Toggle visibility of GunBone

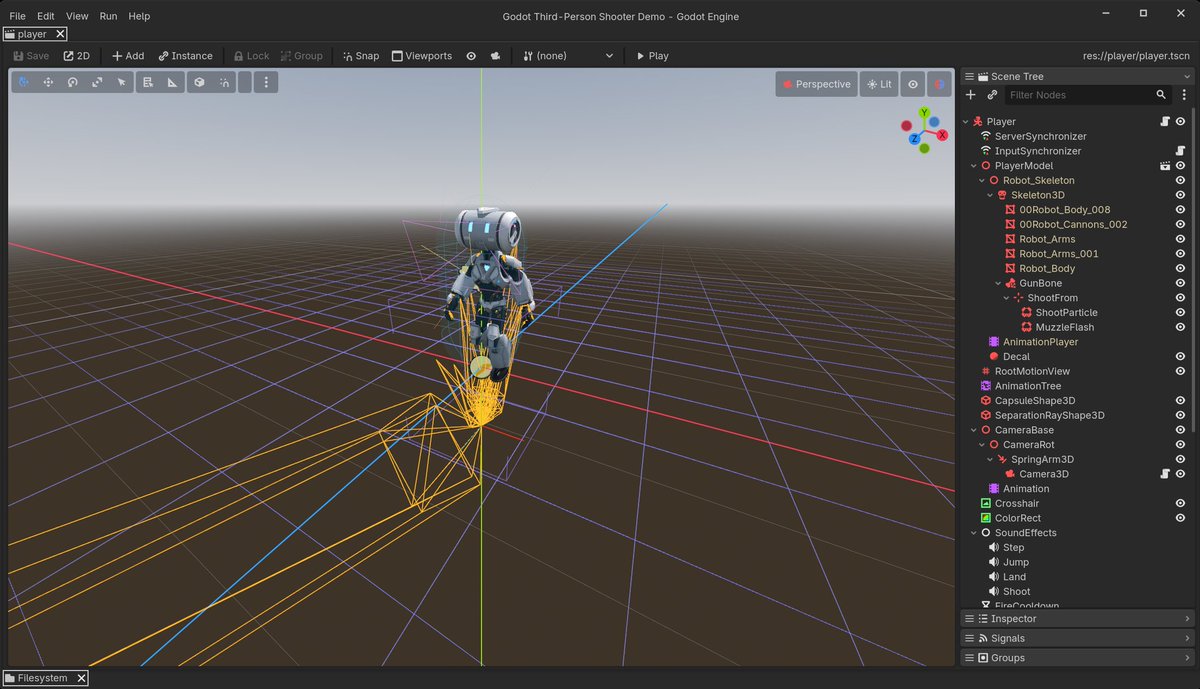(1180, 283)
